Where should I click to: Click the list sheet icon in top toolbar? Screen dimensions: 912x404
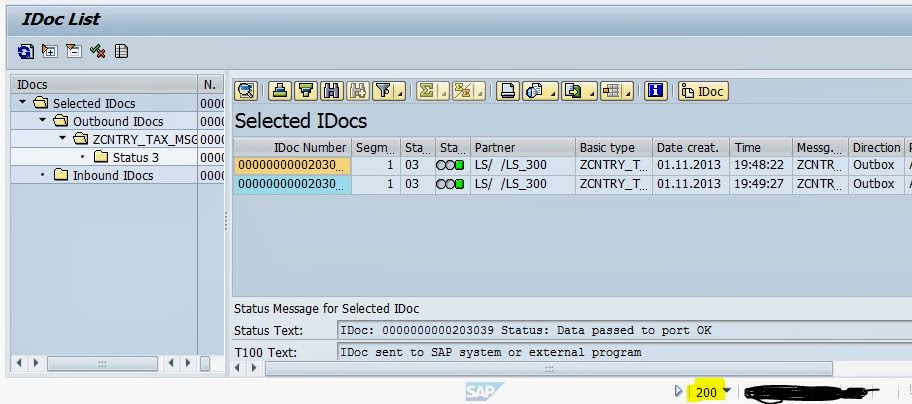click(x=121, y=51)
